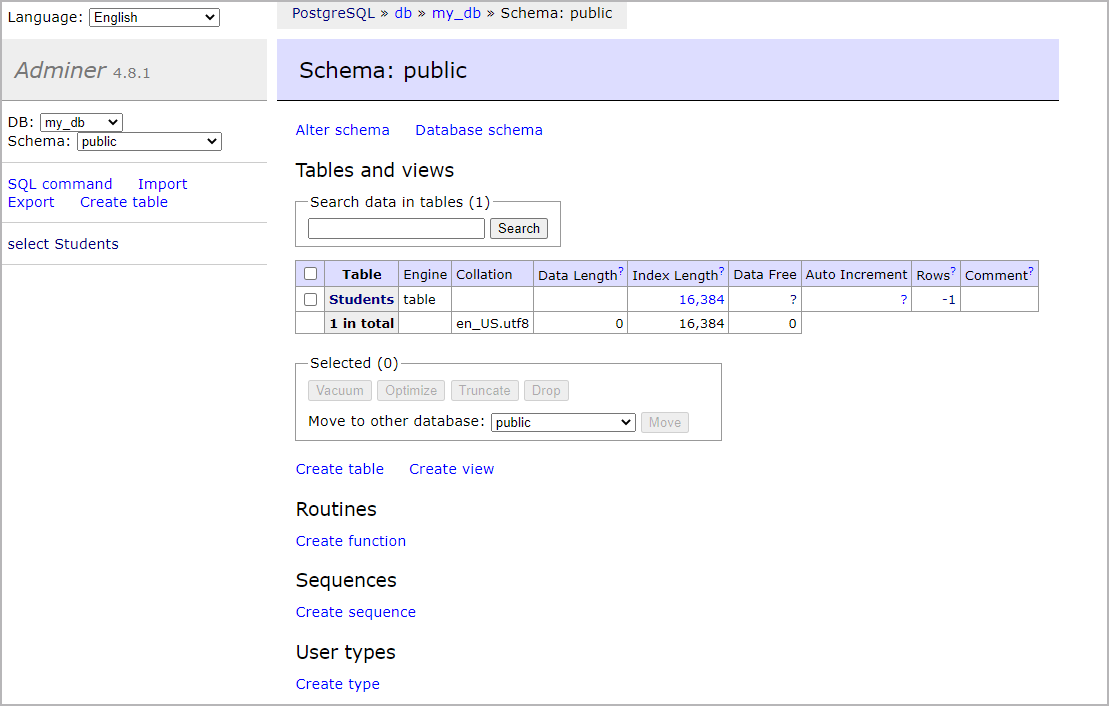The width and height of the screenshot is (1109, 706).
Task: Click the Move button
Action: (665, 422)
